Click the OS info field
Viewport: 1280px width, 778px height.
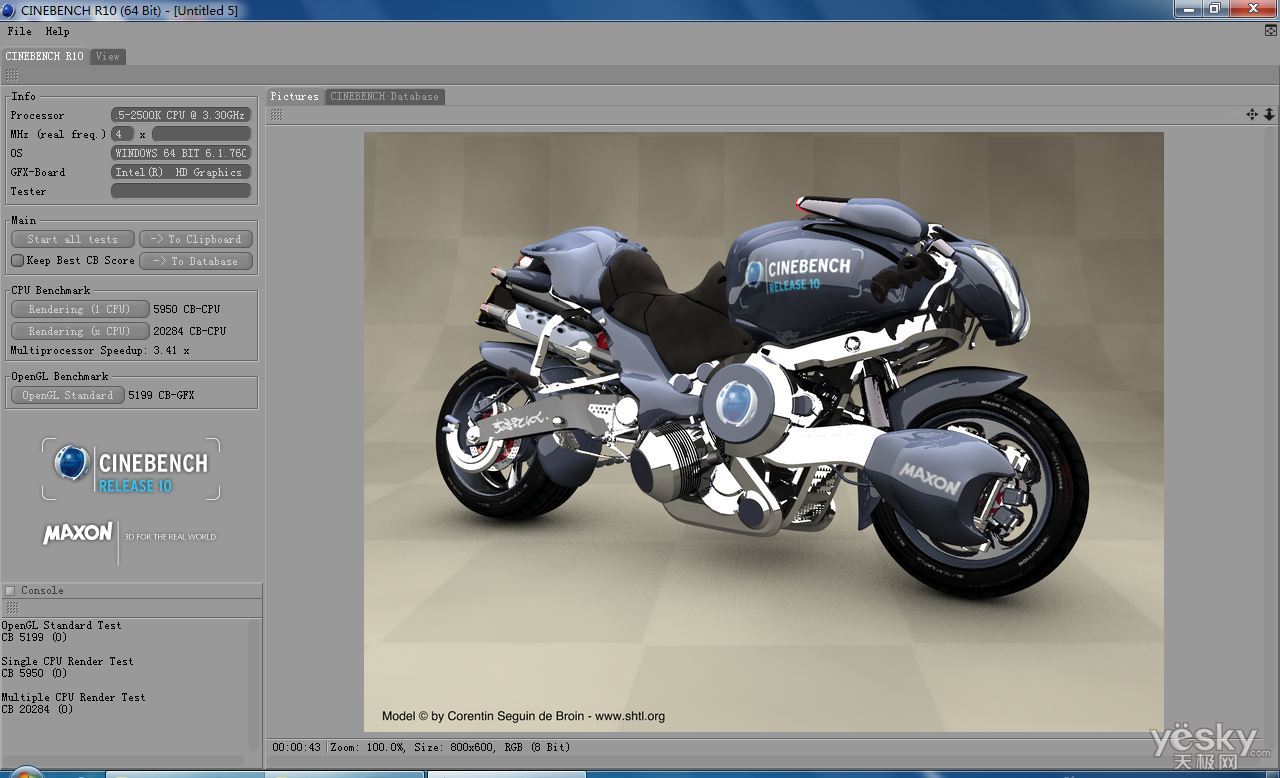(181, 153)
